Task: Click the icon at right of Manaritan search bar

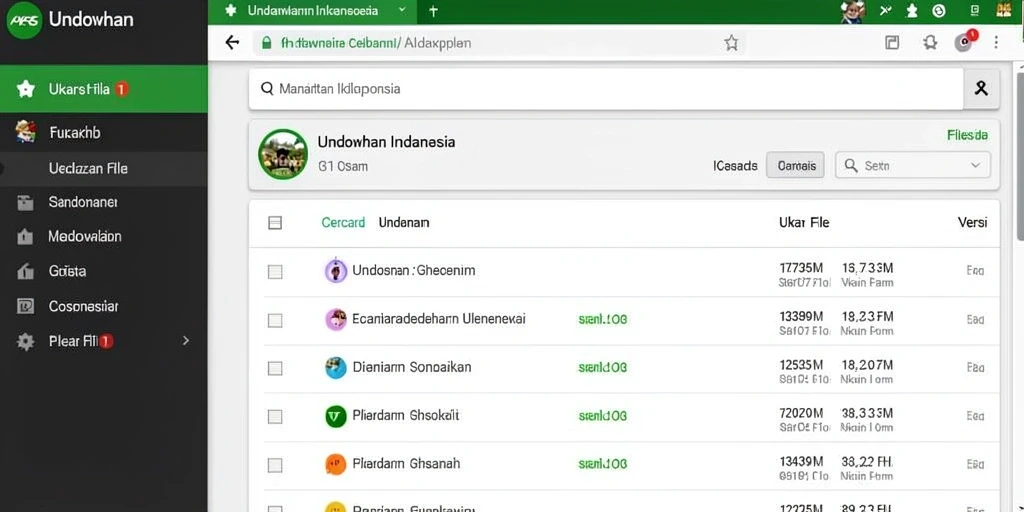Action: pos(981,89)
